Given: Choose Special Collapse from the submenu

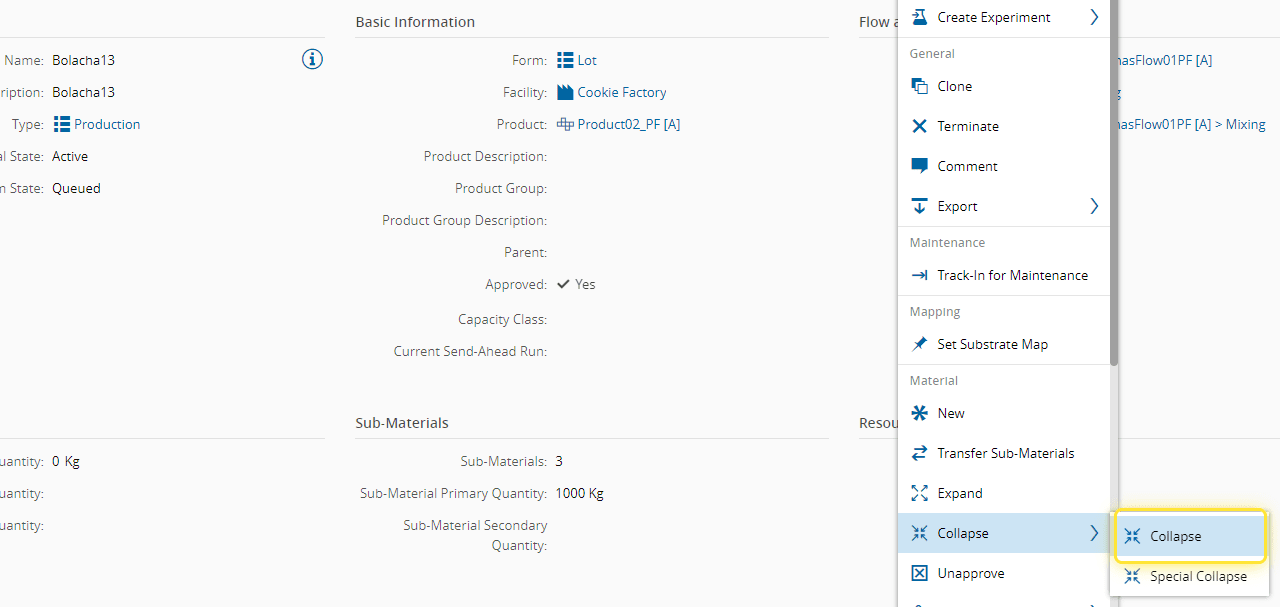Looking at the screenshot, I should [x=1197, y=576].
